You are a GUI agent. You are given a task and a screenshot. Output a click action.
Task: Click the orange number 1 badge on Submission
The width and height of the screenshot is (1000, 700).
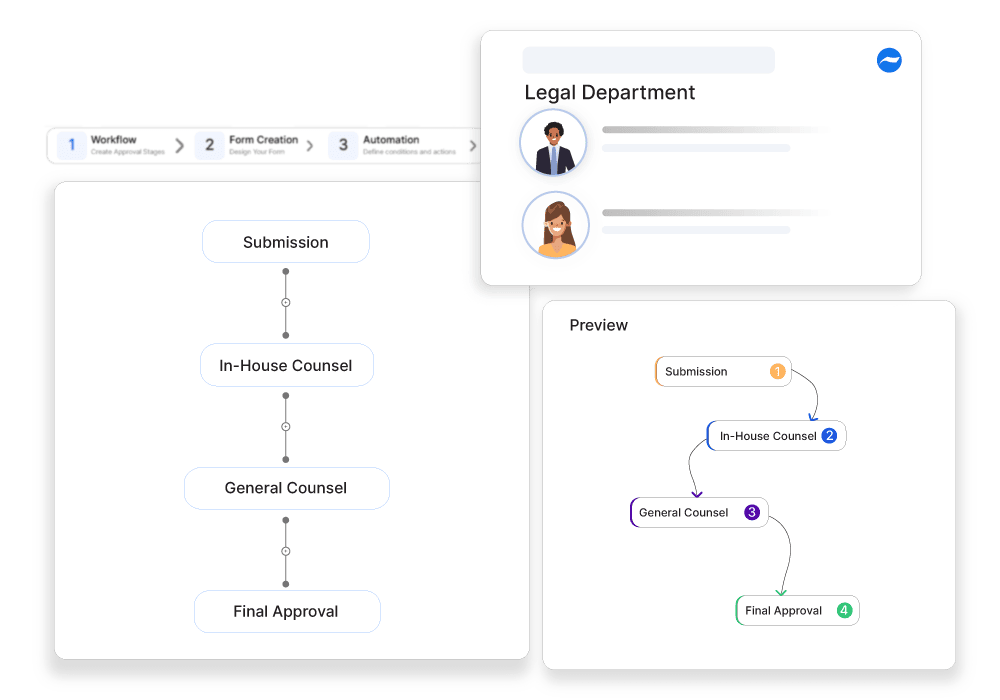[777, 370]
